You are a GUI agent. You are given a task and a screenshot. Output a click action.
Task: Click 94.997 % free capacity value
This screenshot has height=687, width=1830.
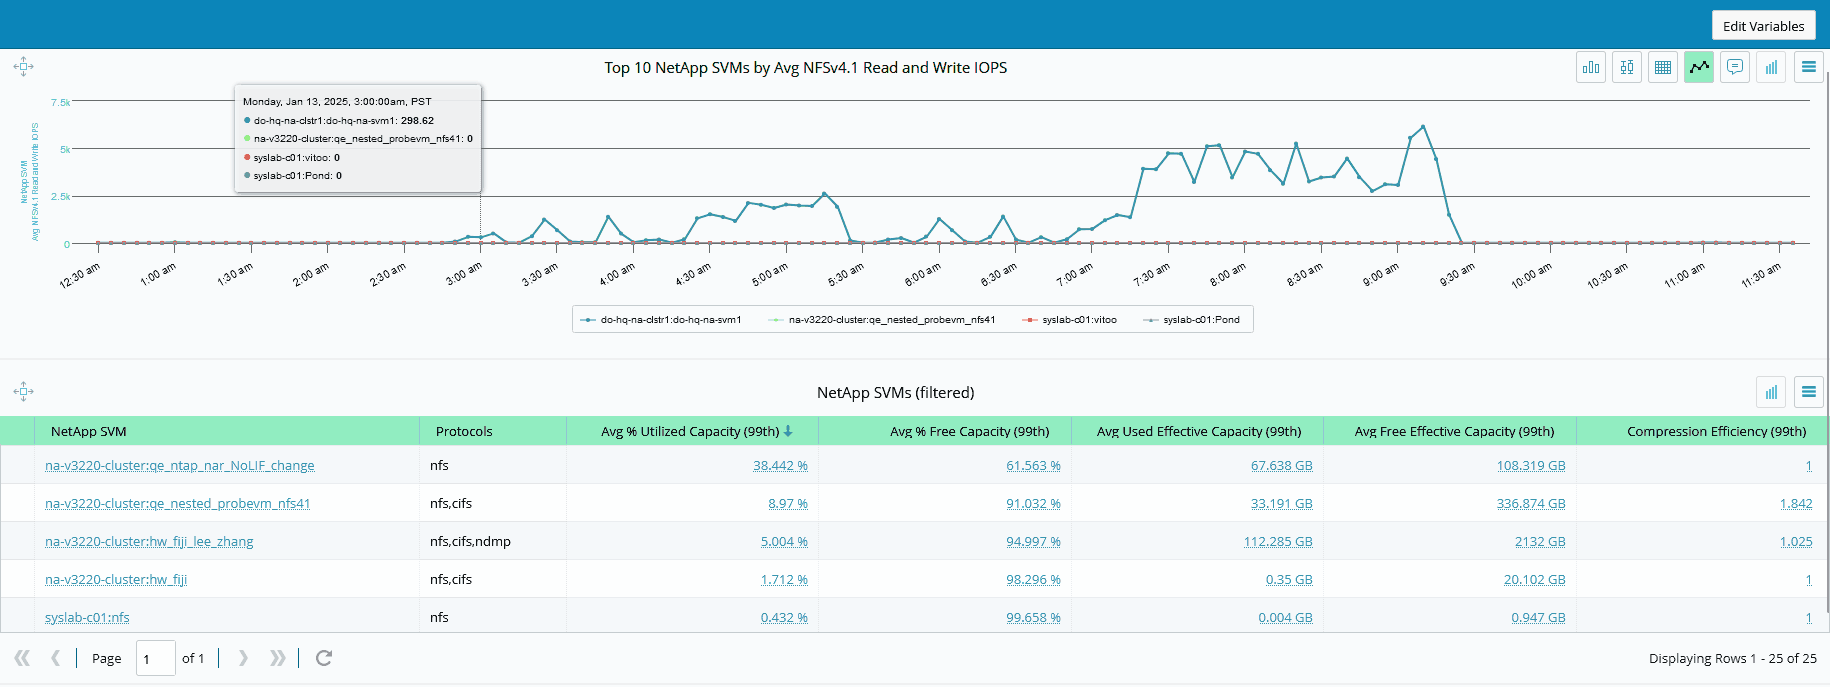[1033, 541]
